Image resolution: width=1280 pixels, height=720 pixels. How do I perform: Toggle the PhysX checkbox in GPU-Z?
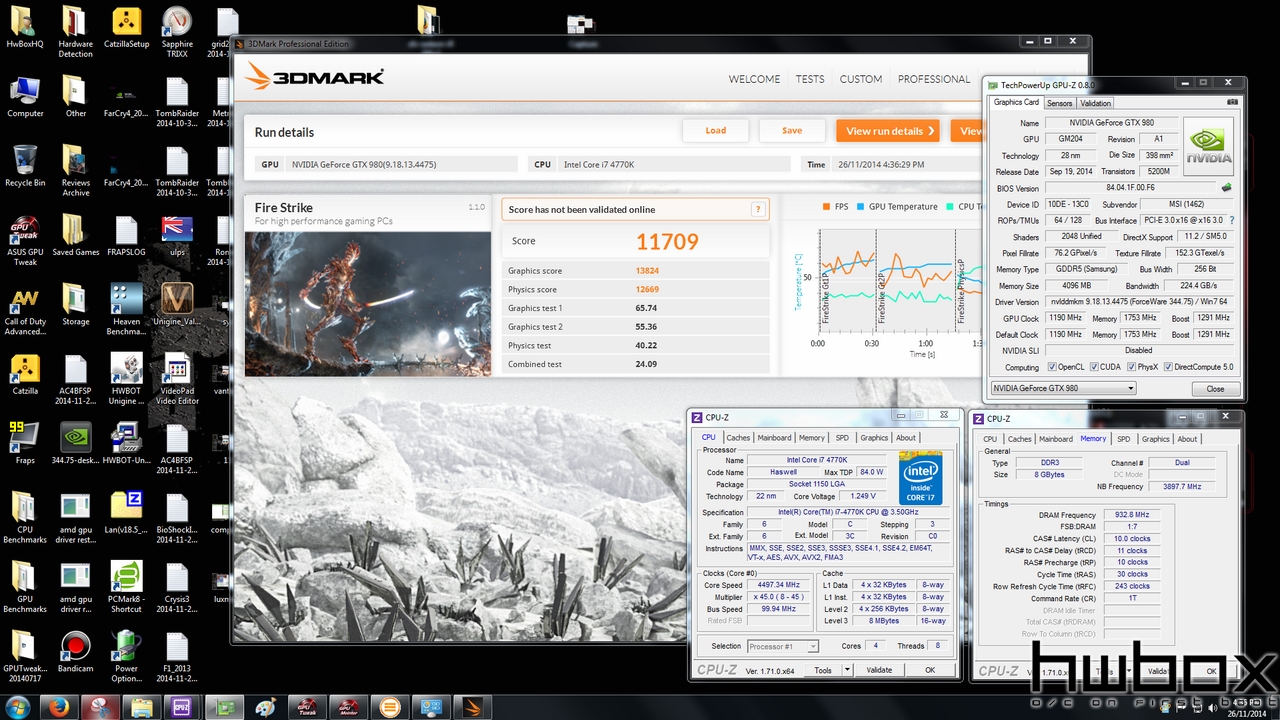pyautogui.click(x=1130, y=367)
